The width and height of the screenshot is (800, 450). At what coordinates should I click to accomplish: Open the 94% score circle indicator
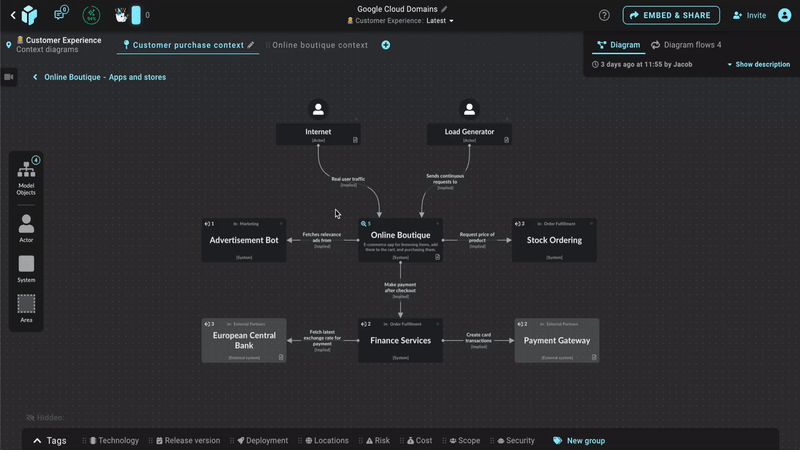click(x=91, y=15)
